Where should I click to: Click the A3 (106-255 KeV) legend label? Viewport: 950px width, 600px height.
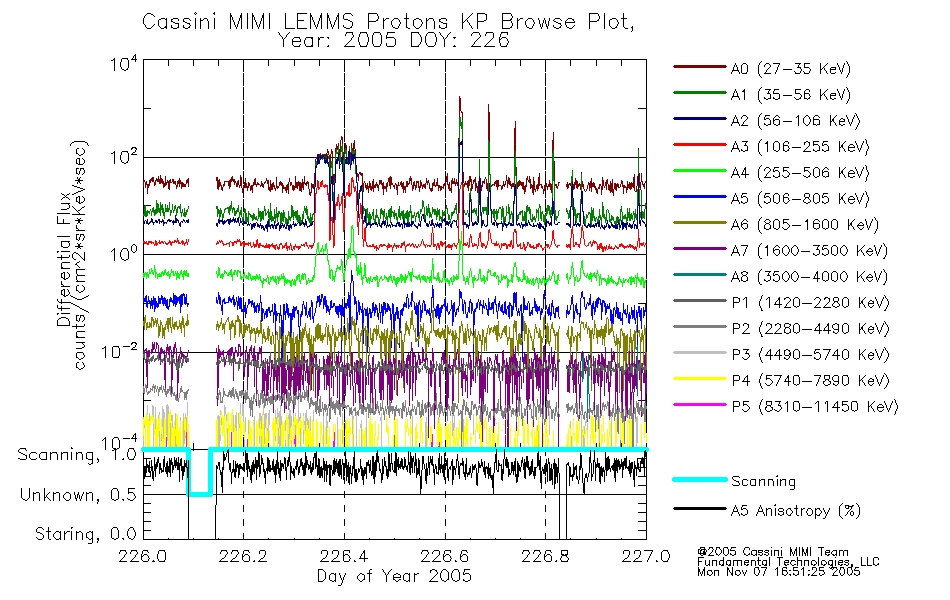click(x=799, y=147)
